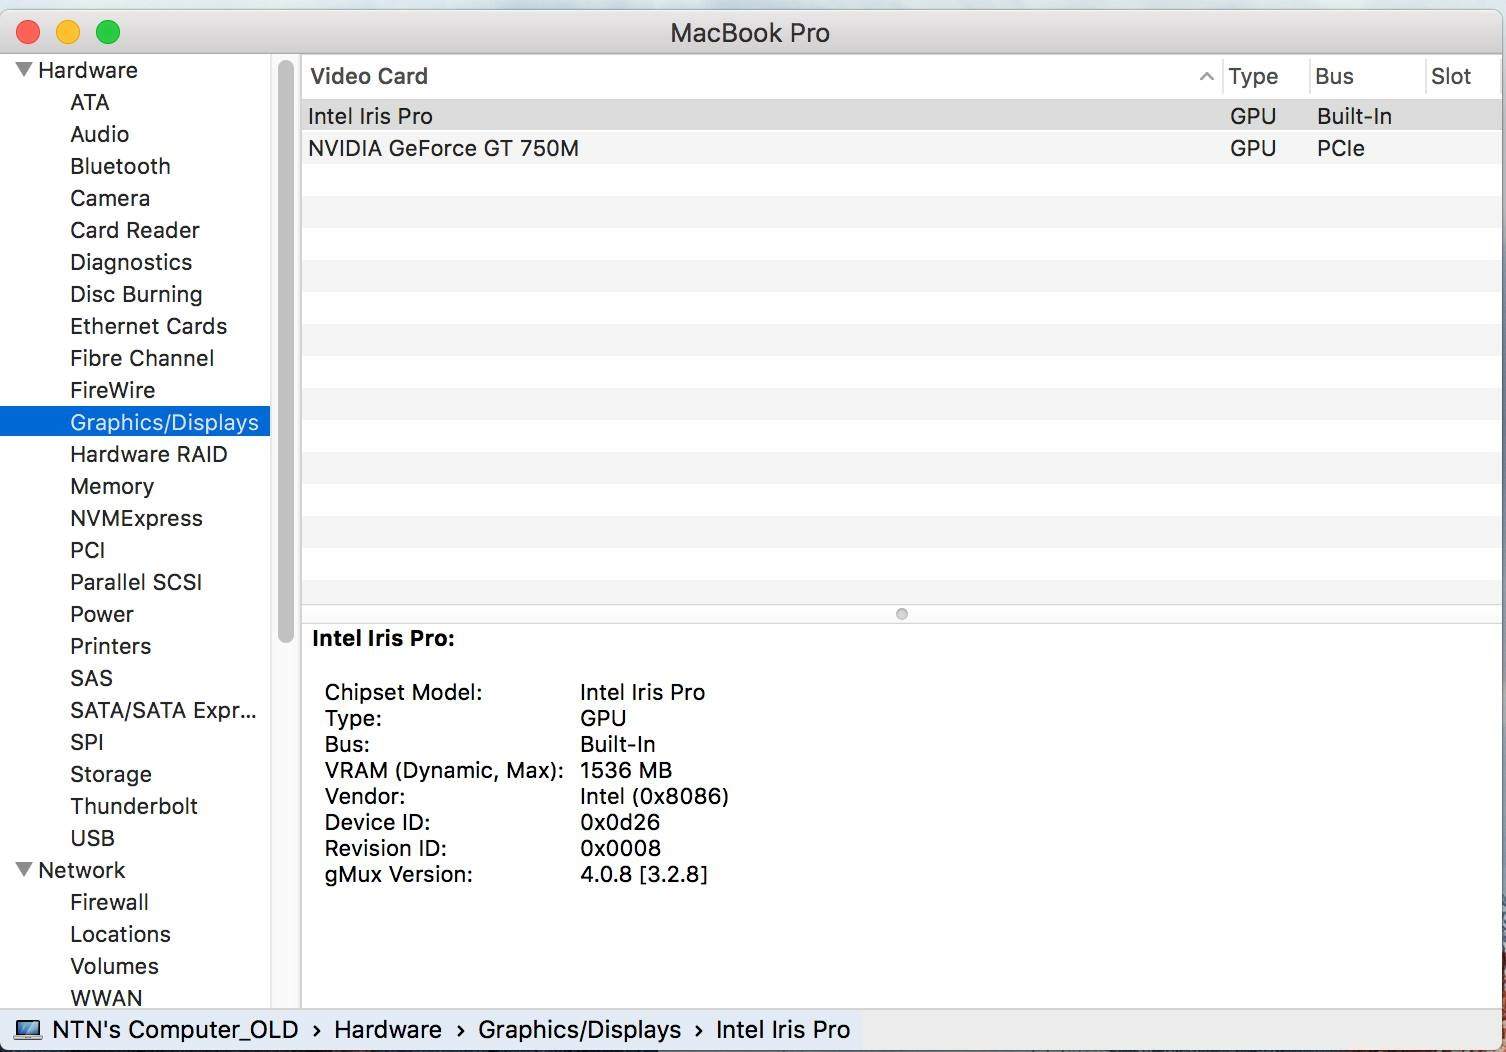Show FireWire details
Image resolution: width=1506 pixels, height=1052 pixels.
(112, 390)
